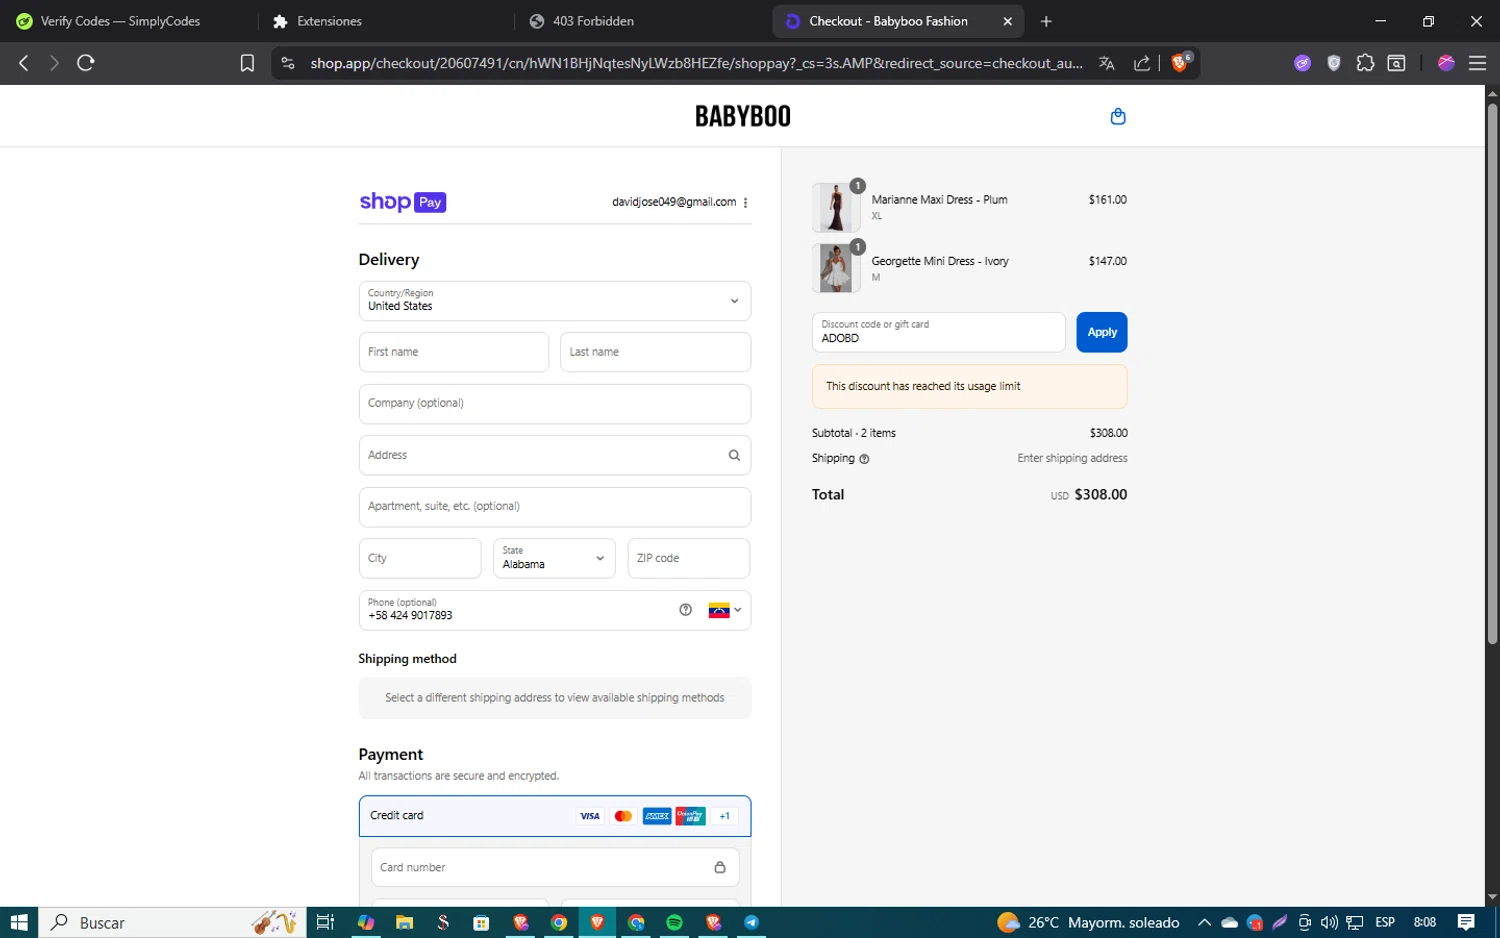Open the Extensions puzzle icon

[x=1365, y=63]
